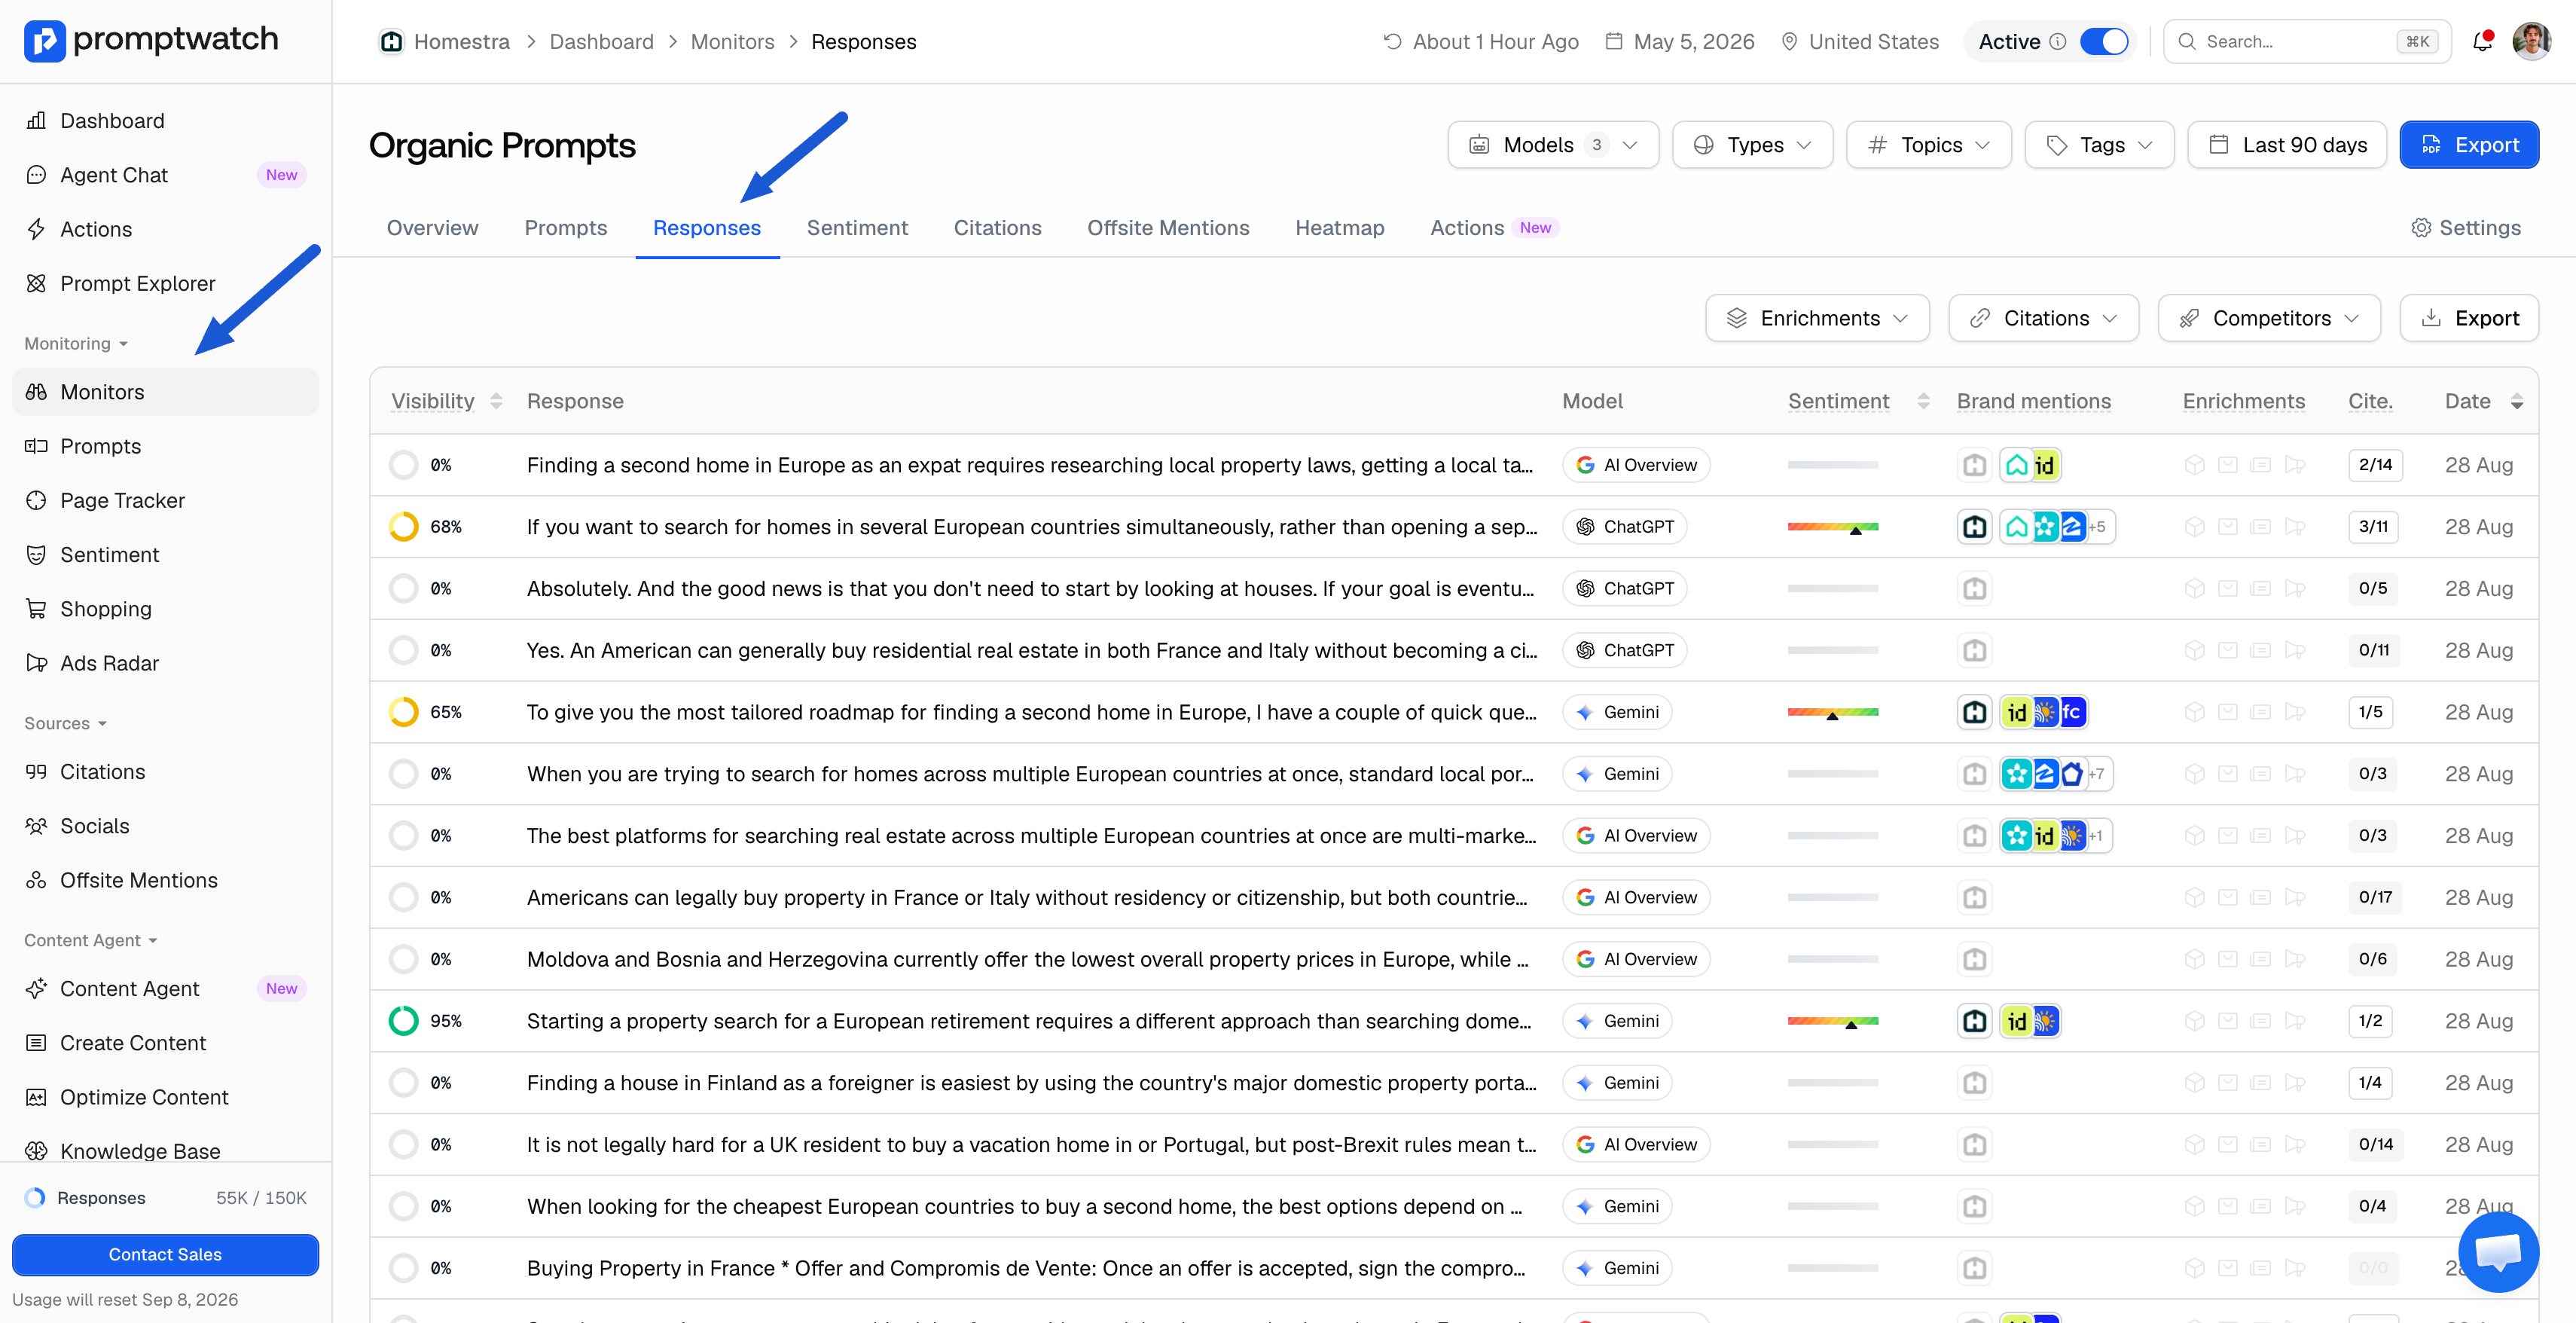Viewport: 2576px width, 1323px height.
Task: Focus the Search field
Action: pos(2306,42)
